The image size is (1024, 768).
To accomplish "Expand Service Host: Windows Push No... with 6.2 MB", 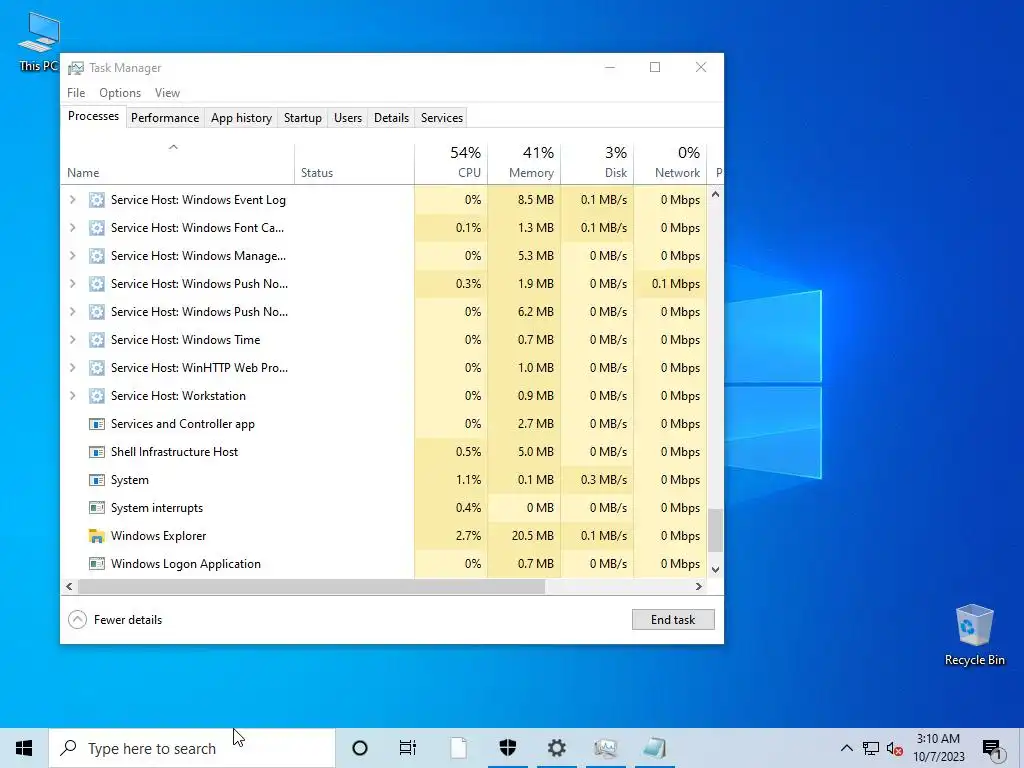I will (72, 312).
